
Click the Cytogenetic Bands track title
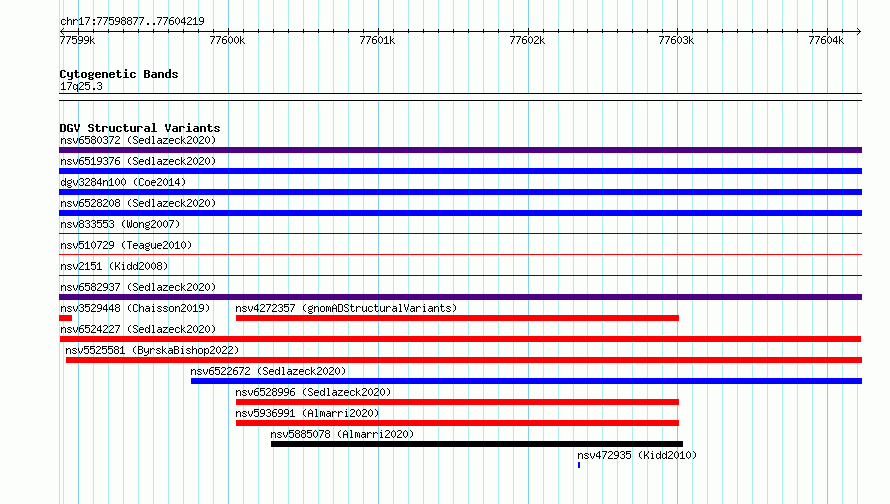(119, 74)
